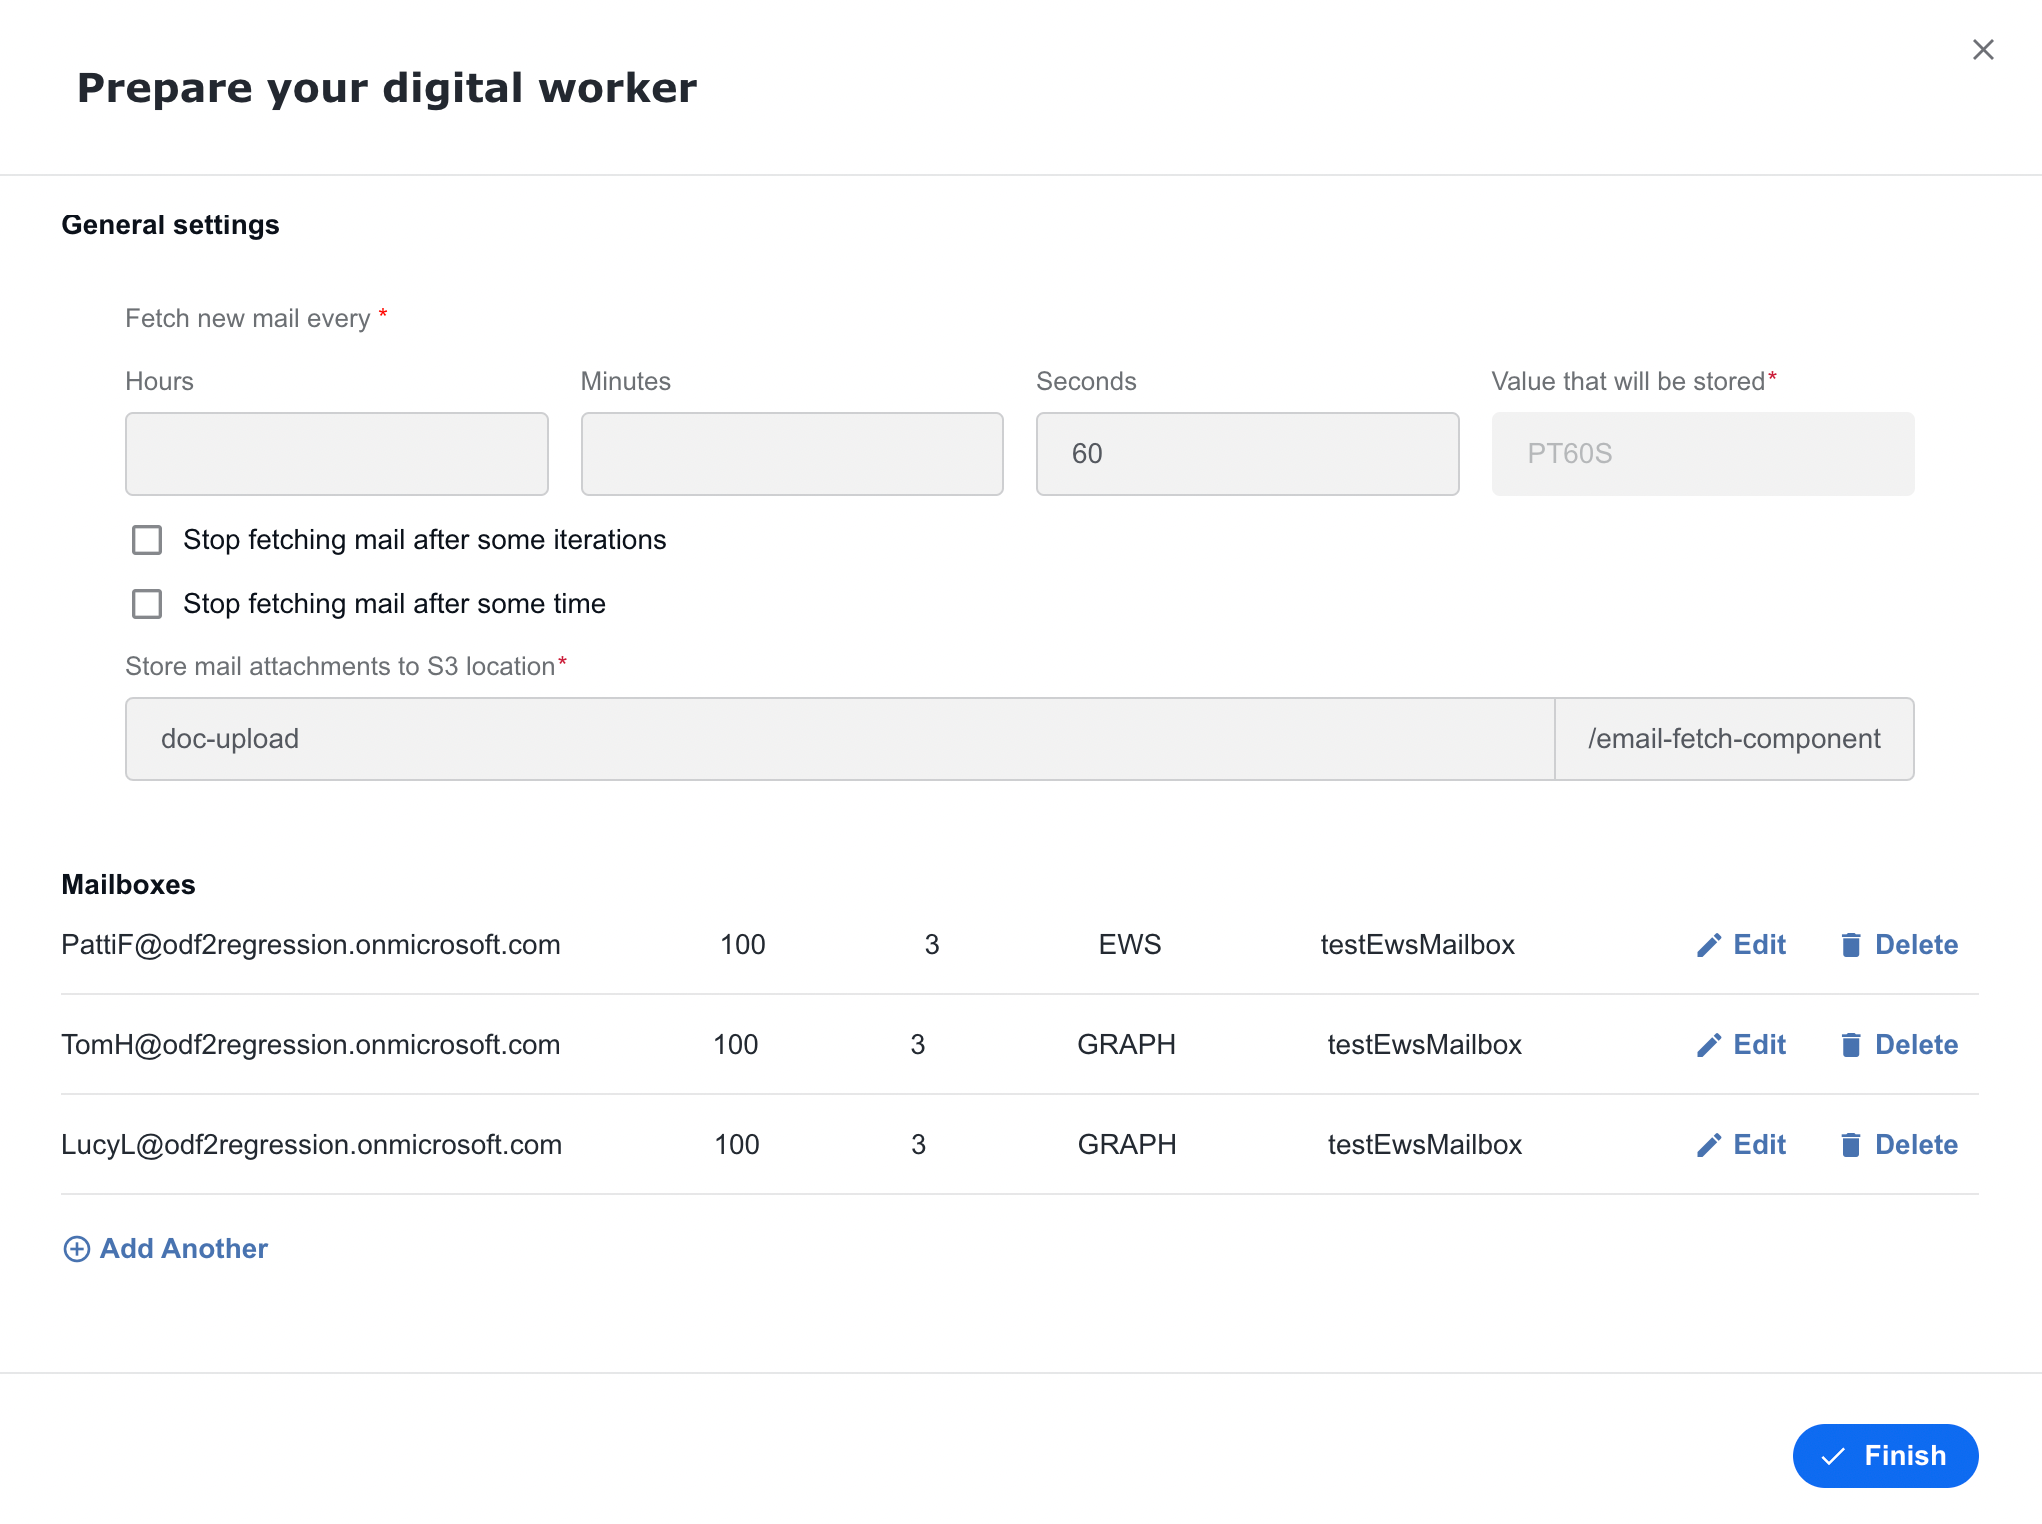This screenshot has height=1524, width=2042.
Task: Click the trash icon for TomH mailbox
Action: [1851, 1045]
